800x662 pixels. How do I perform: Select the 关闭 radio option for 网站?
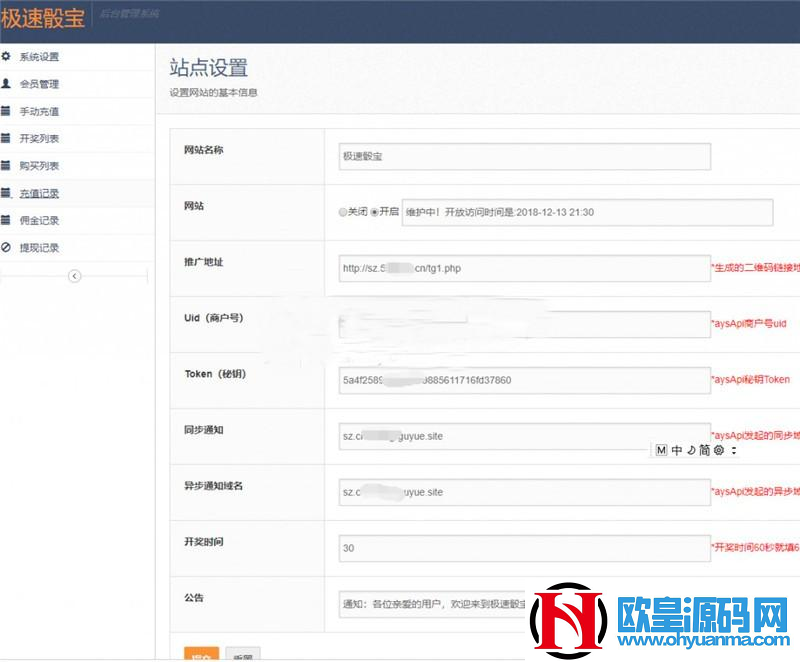click(x=343, y=212)
